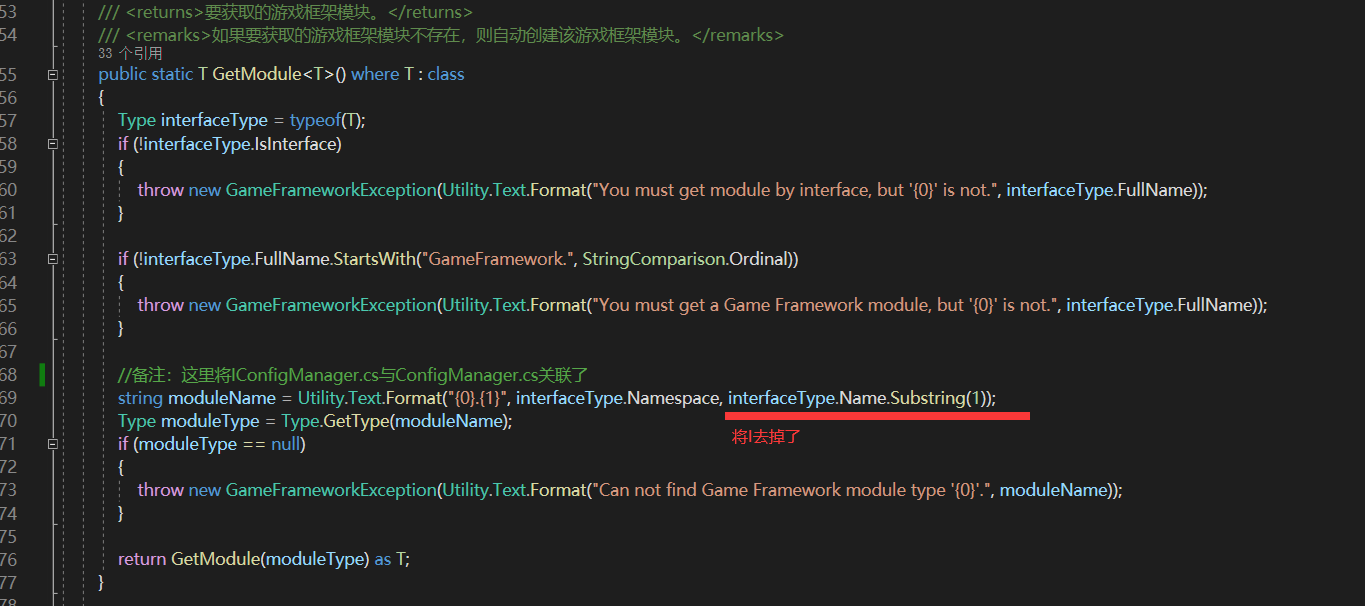
Task: Click interfaceType variable in typeof declaration line
Action: coord(214,121)
